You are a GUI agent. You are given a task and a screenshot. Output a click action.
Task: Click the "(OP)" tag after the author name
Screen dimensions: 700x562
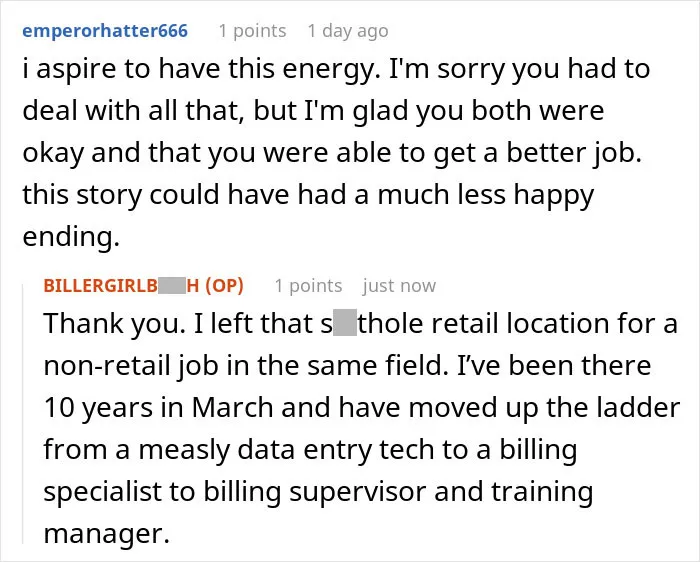[224, 286]
